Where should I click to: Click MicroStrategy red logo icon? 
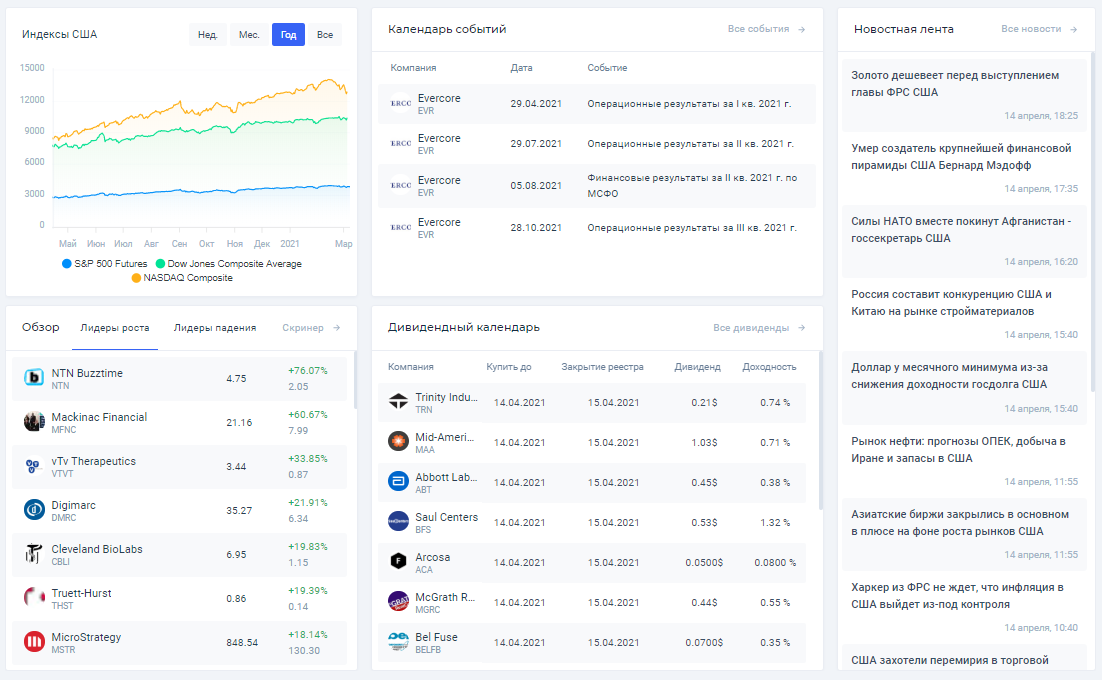point(34,641)
